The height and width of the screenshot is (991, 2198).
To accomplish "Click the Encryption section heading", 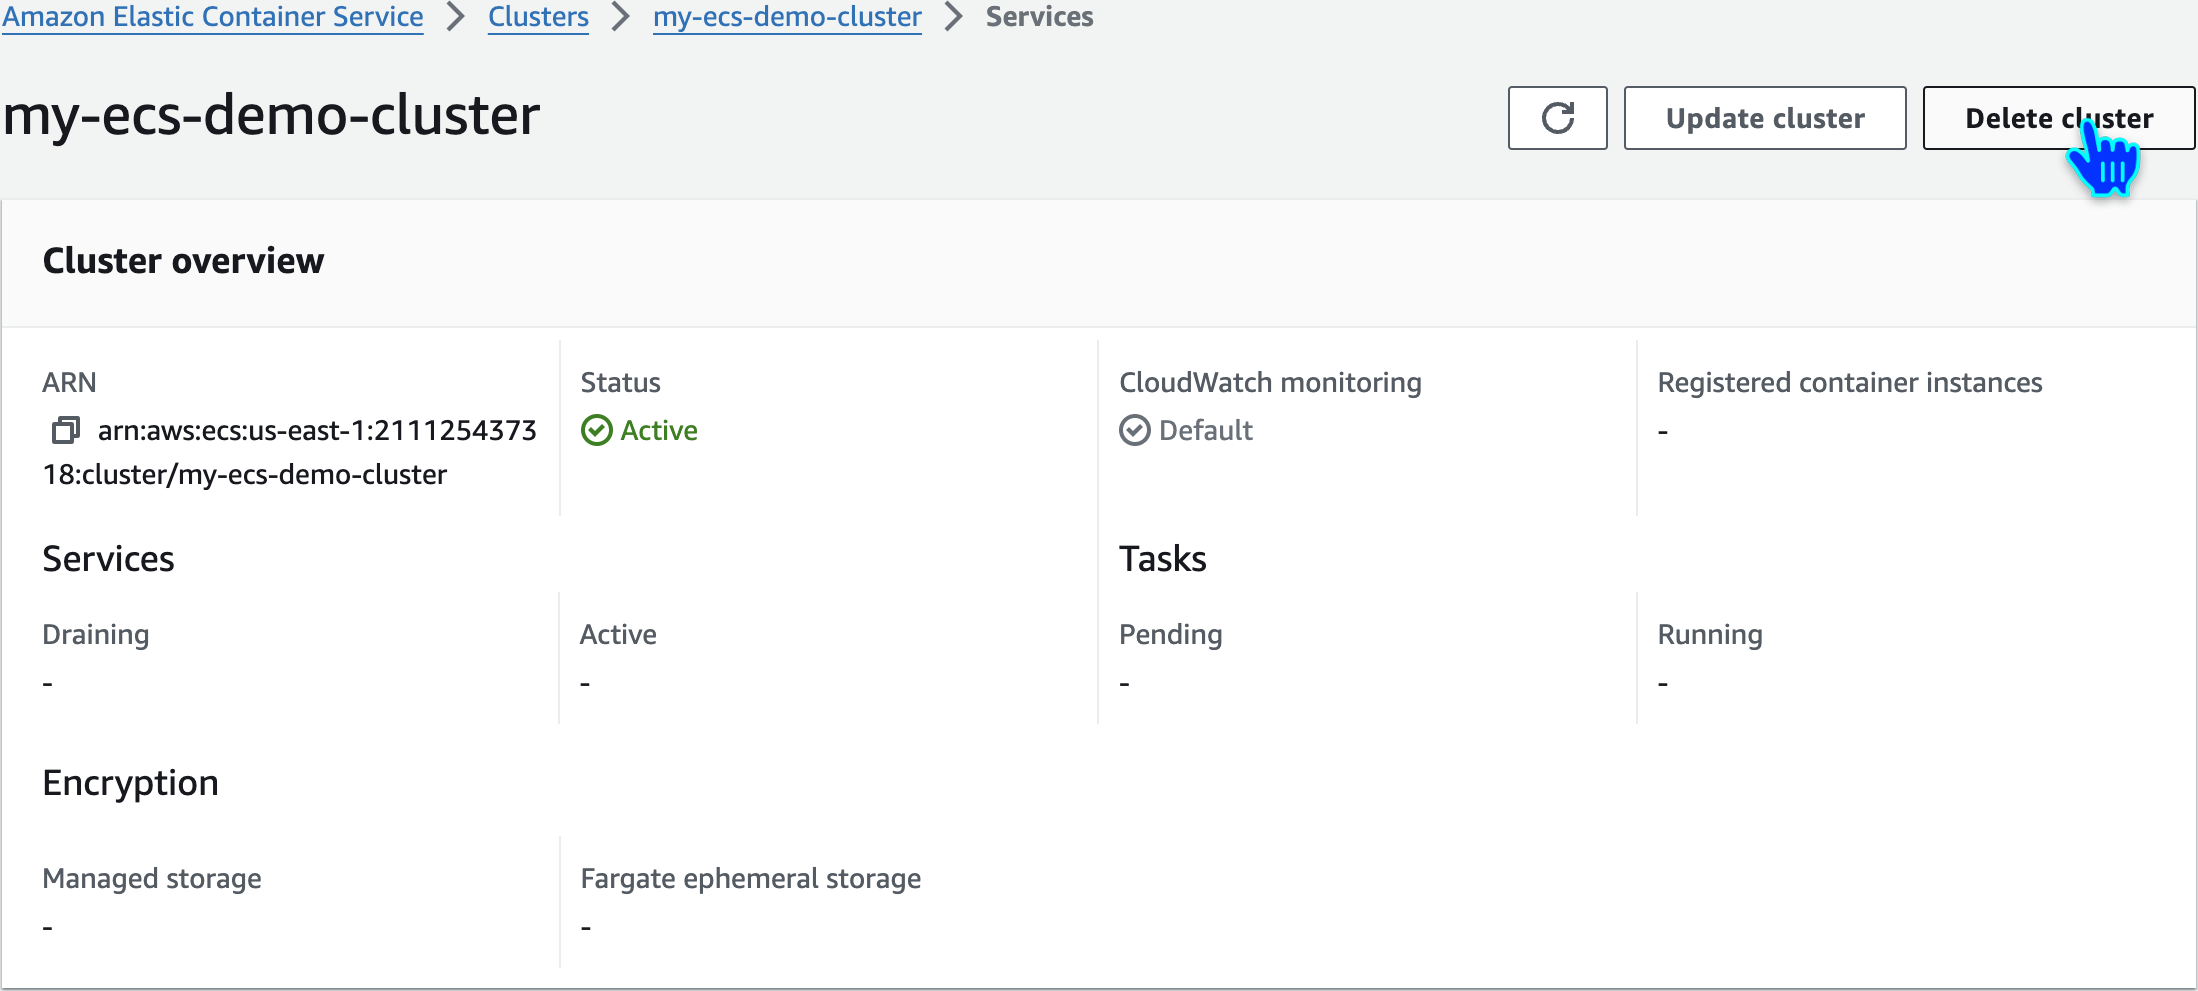I will point(130,782).
